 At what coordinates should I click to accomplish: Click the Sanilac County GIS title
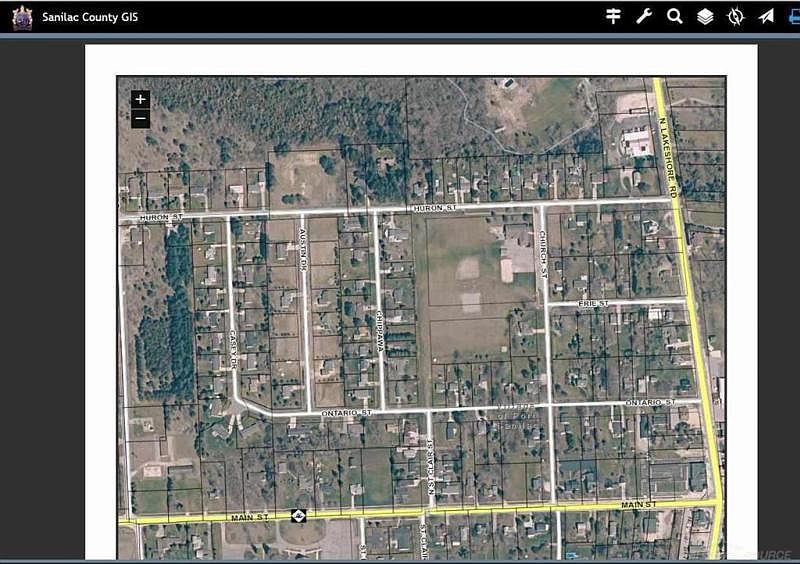(90, 17)
